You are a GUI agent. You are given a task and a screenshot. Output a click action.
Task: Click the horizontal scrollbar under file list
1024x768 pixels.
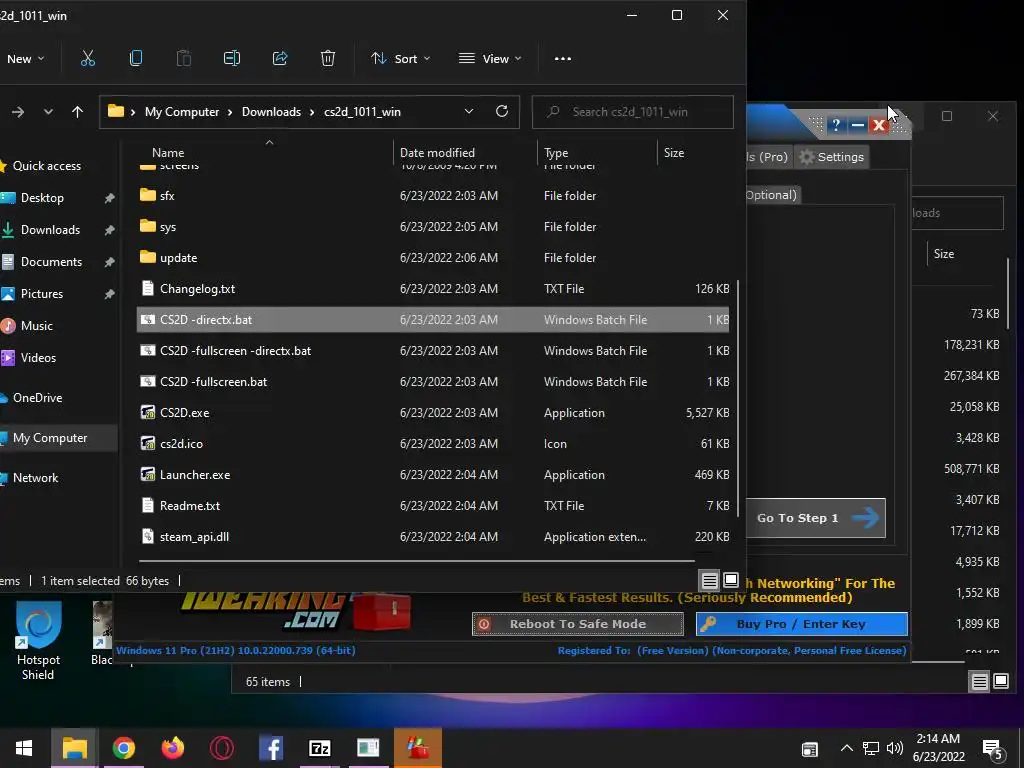click(417, 560)
